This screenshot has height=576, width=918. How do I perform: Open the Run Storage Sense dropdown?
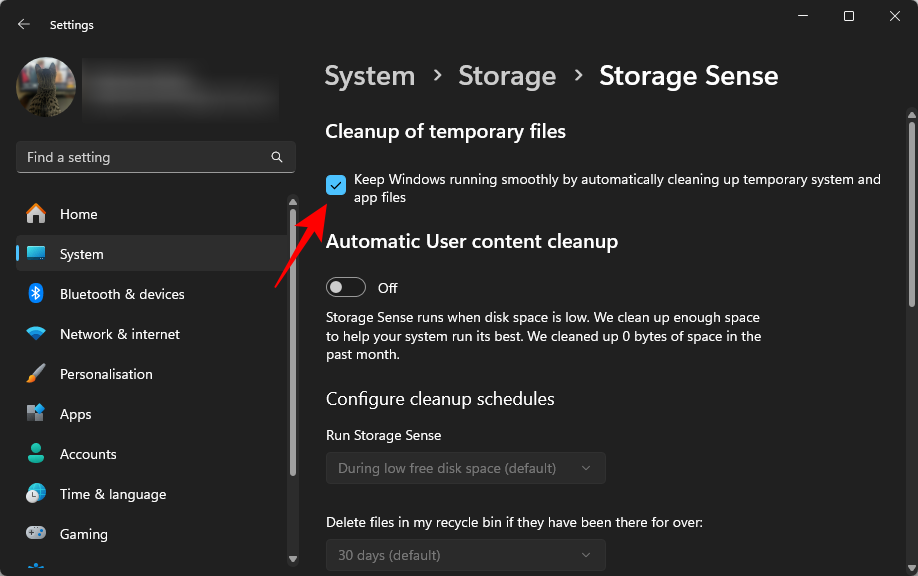pos(466,468)
